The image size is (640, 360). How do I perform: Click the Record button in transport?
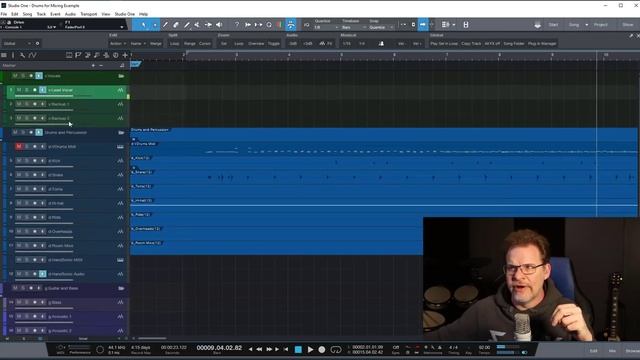(x=322, y=349)
